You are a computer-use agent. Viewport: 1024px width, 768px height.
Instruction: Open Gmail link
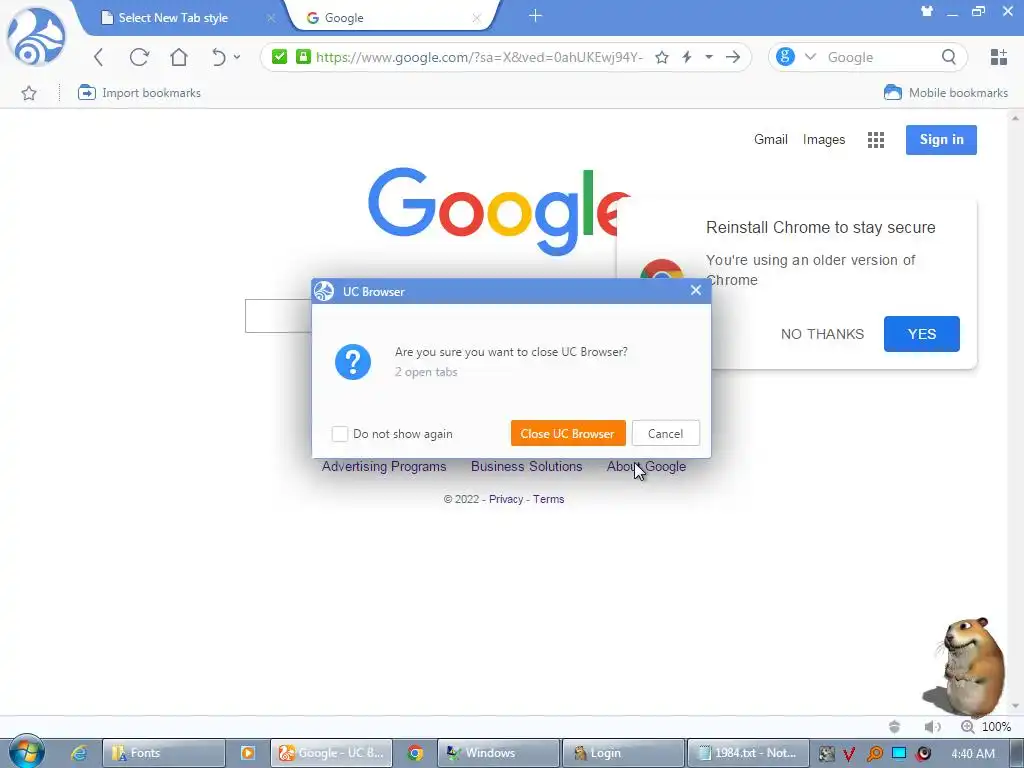(771, 140)
